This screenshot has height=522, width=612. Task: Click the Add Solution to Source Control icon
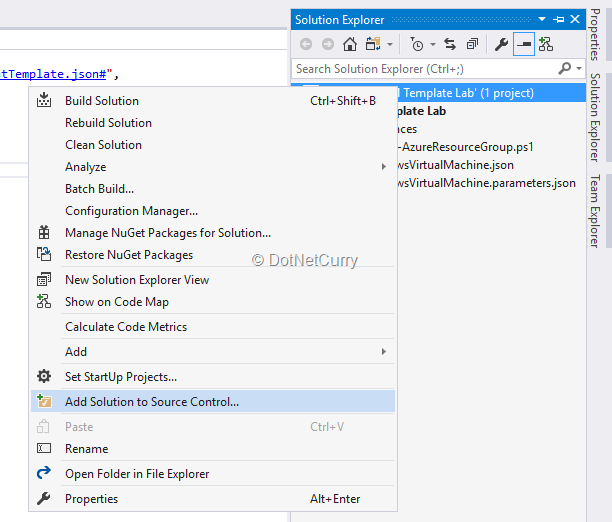44,401
